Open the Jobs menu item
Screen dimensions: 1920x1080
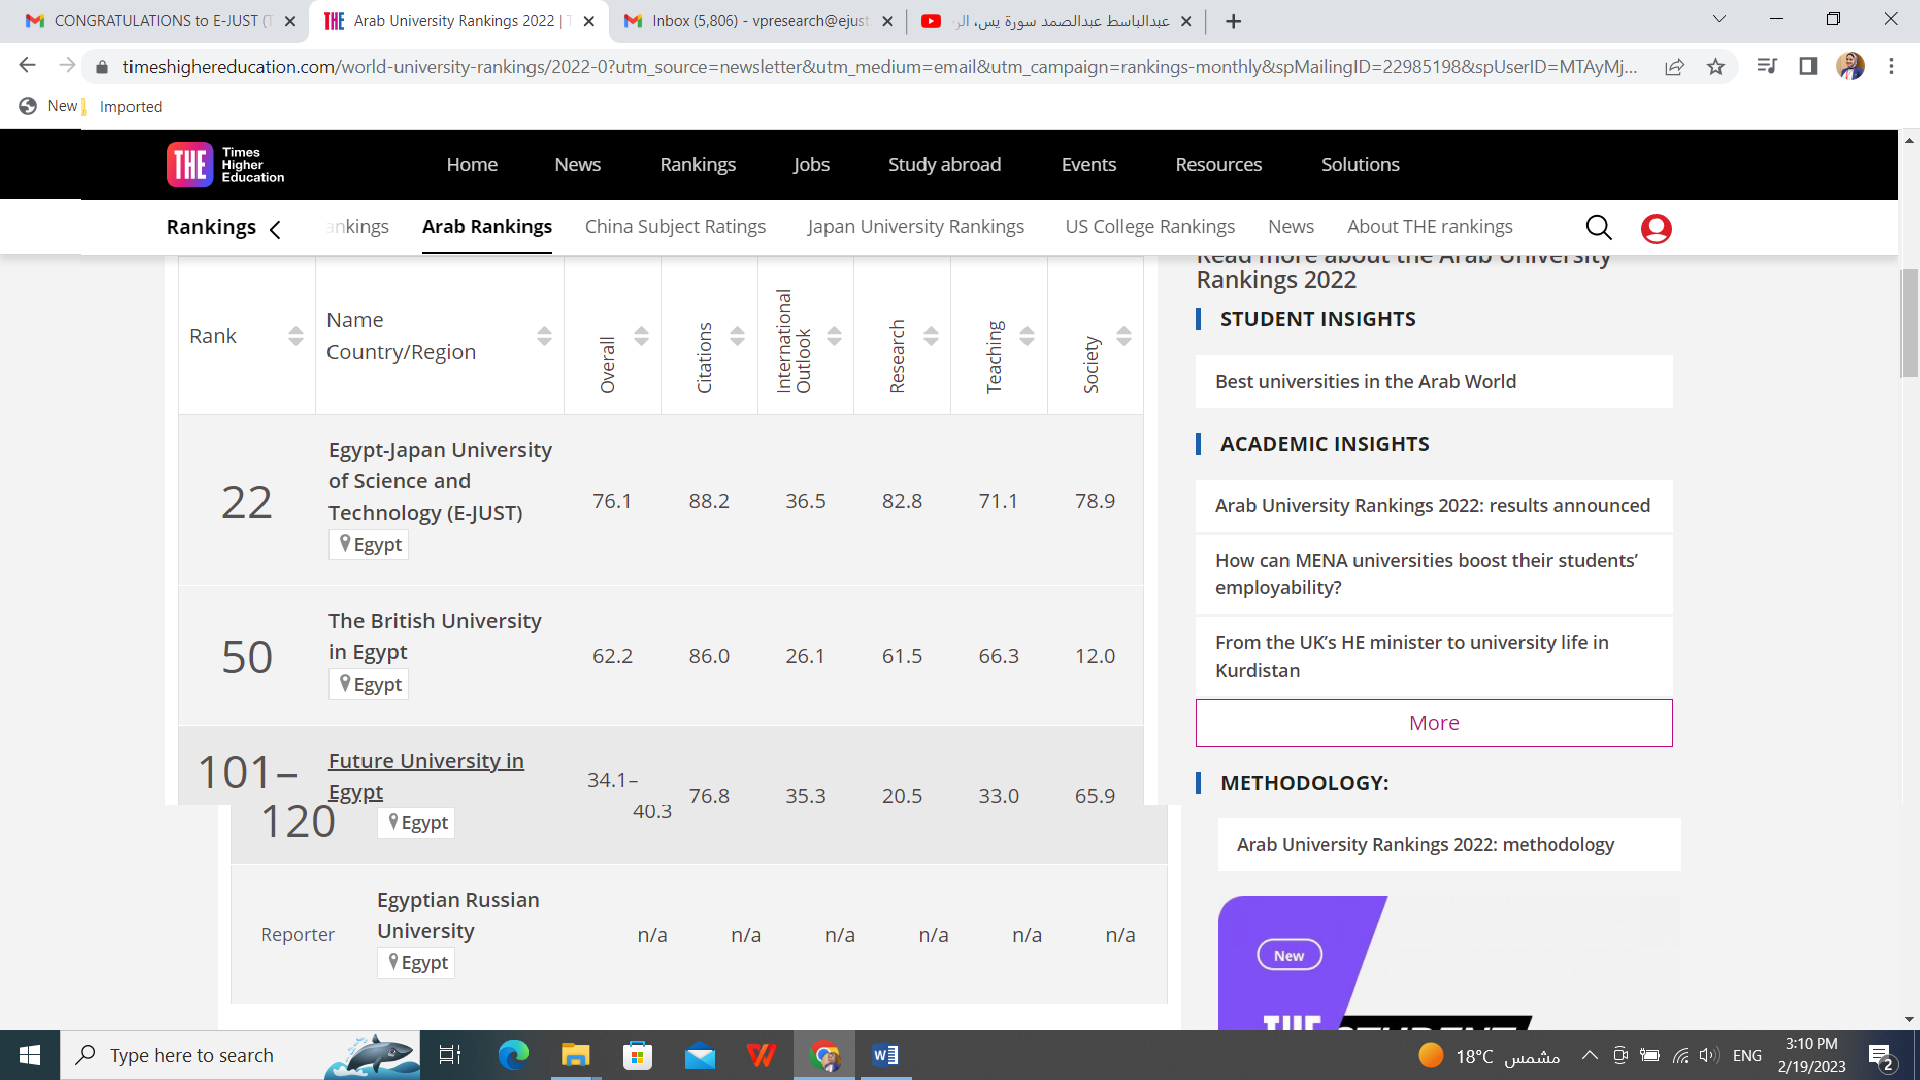(812, 165)
